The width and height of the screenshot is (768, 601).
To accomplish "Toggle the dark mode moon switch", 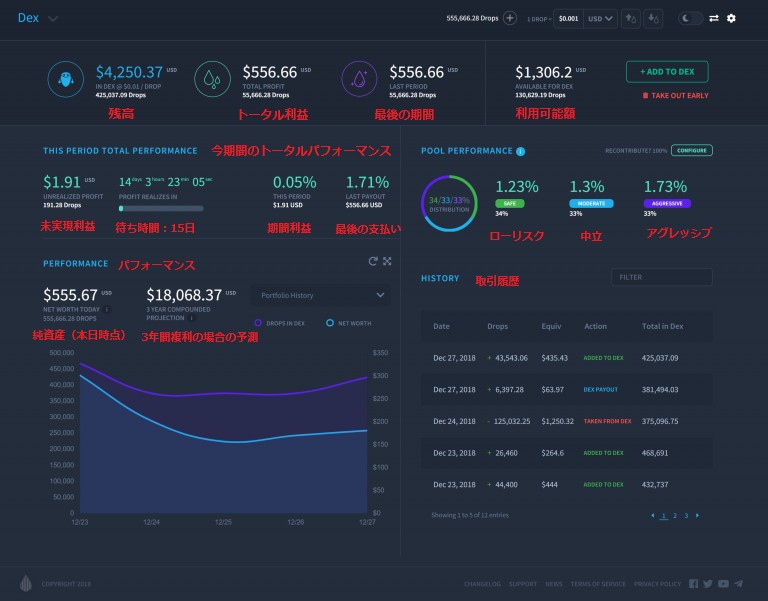I will [x=690, y=18].
